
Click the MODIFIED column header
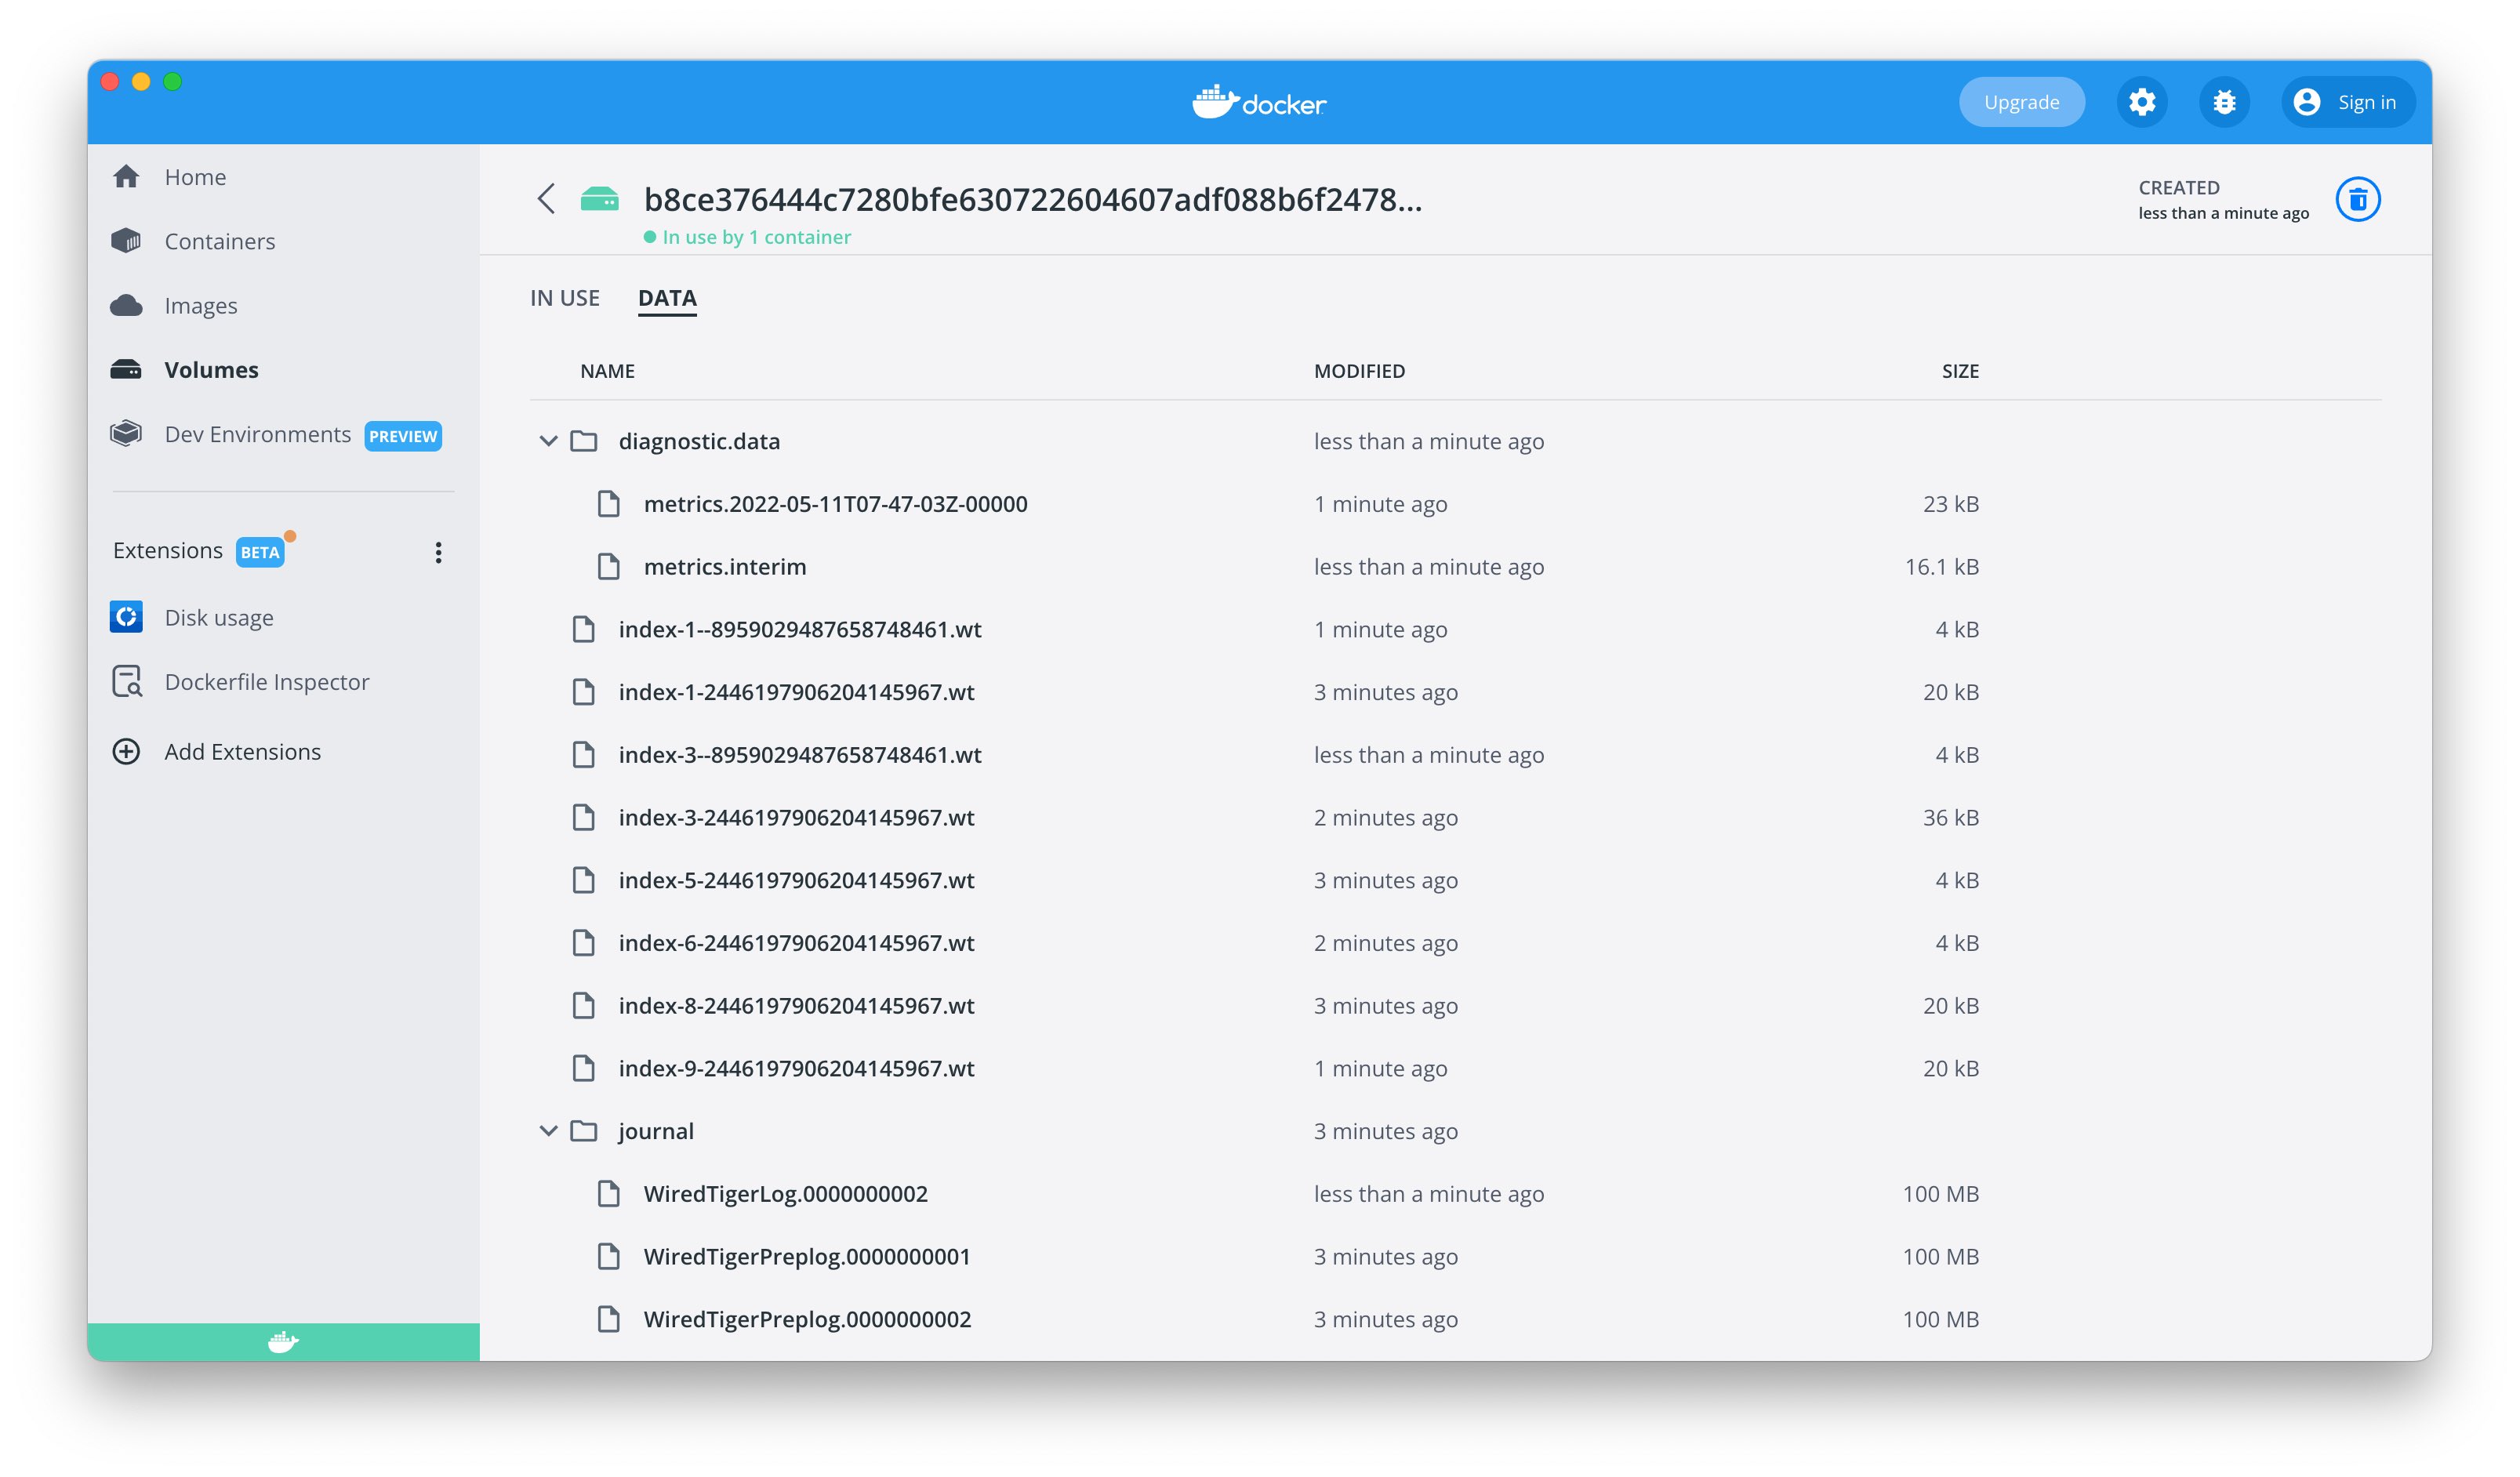tap(1359, 371)
